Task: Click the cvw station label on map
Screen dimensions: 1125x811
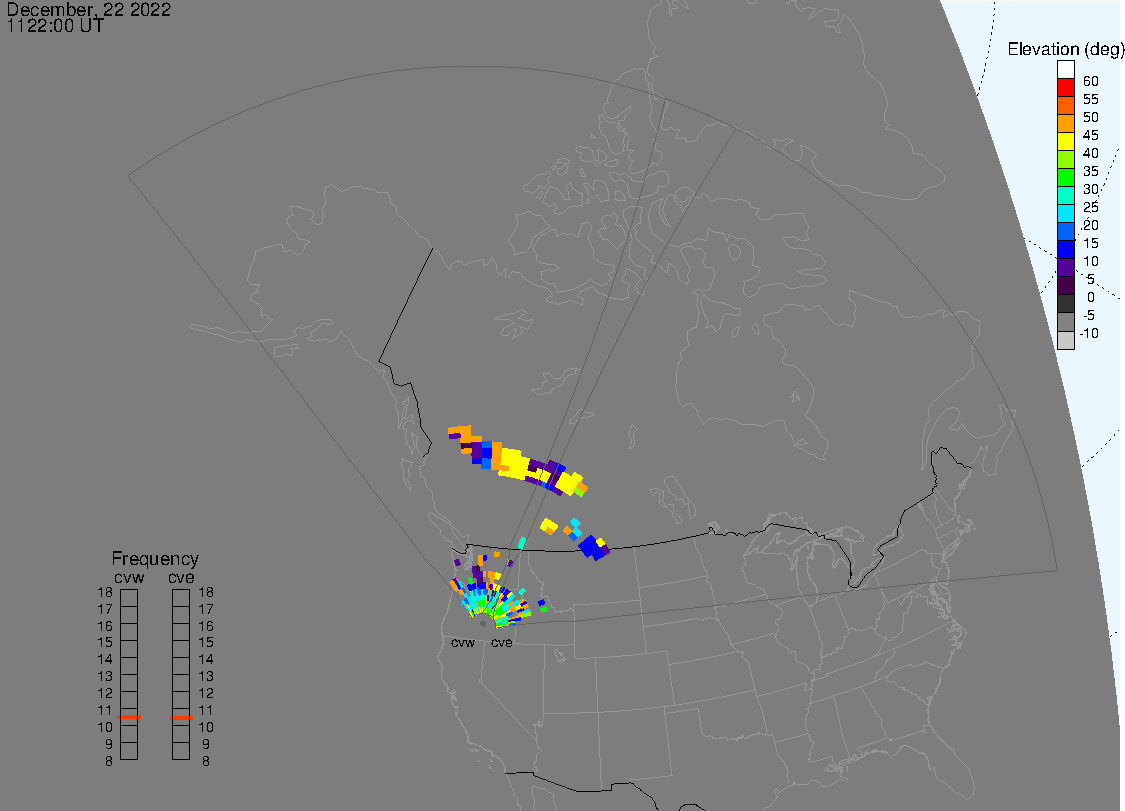Action: [x=463, y=643]
